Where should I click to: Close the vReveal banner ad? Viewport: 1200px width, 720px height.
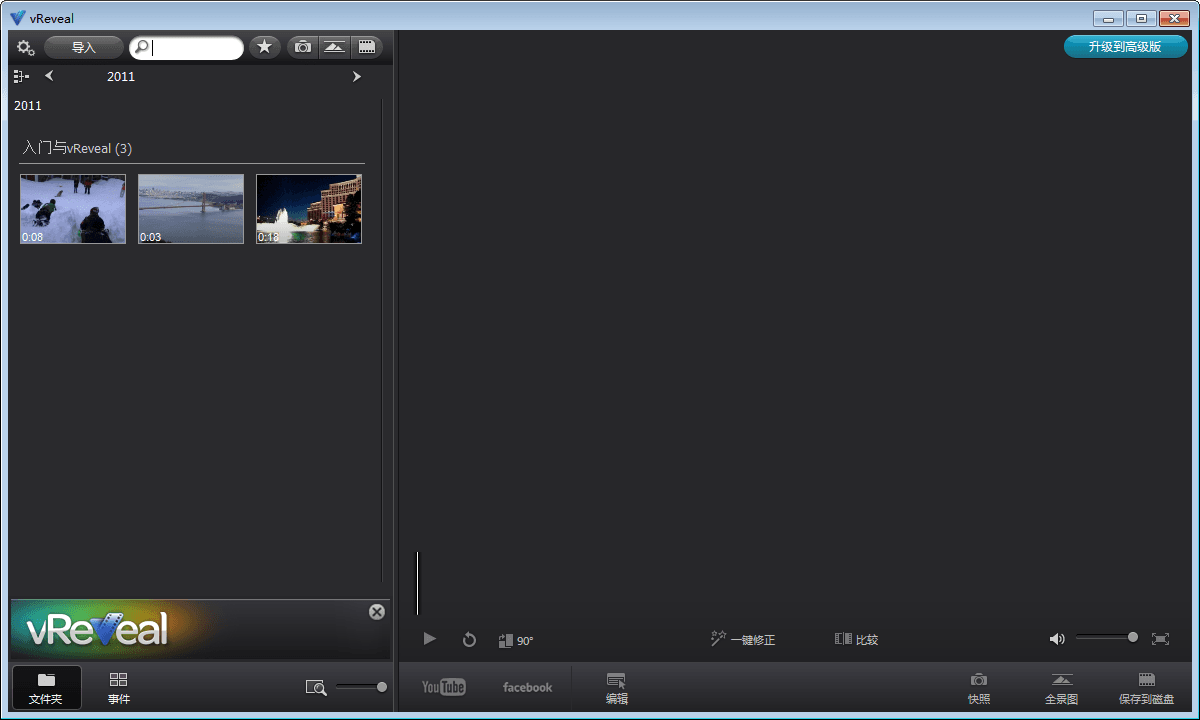tap(377, 612)
